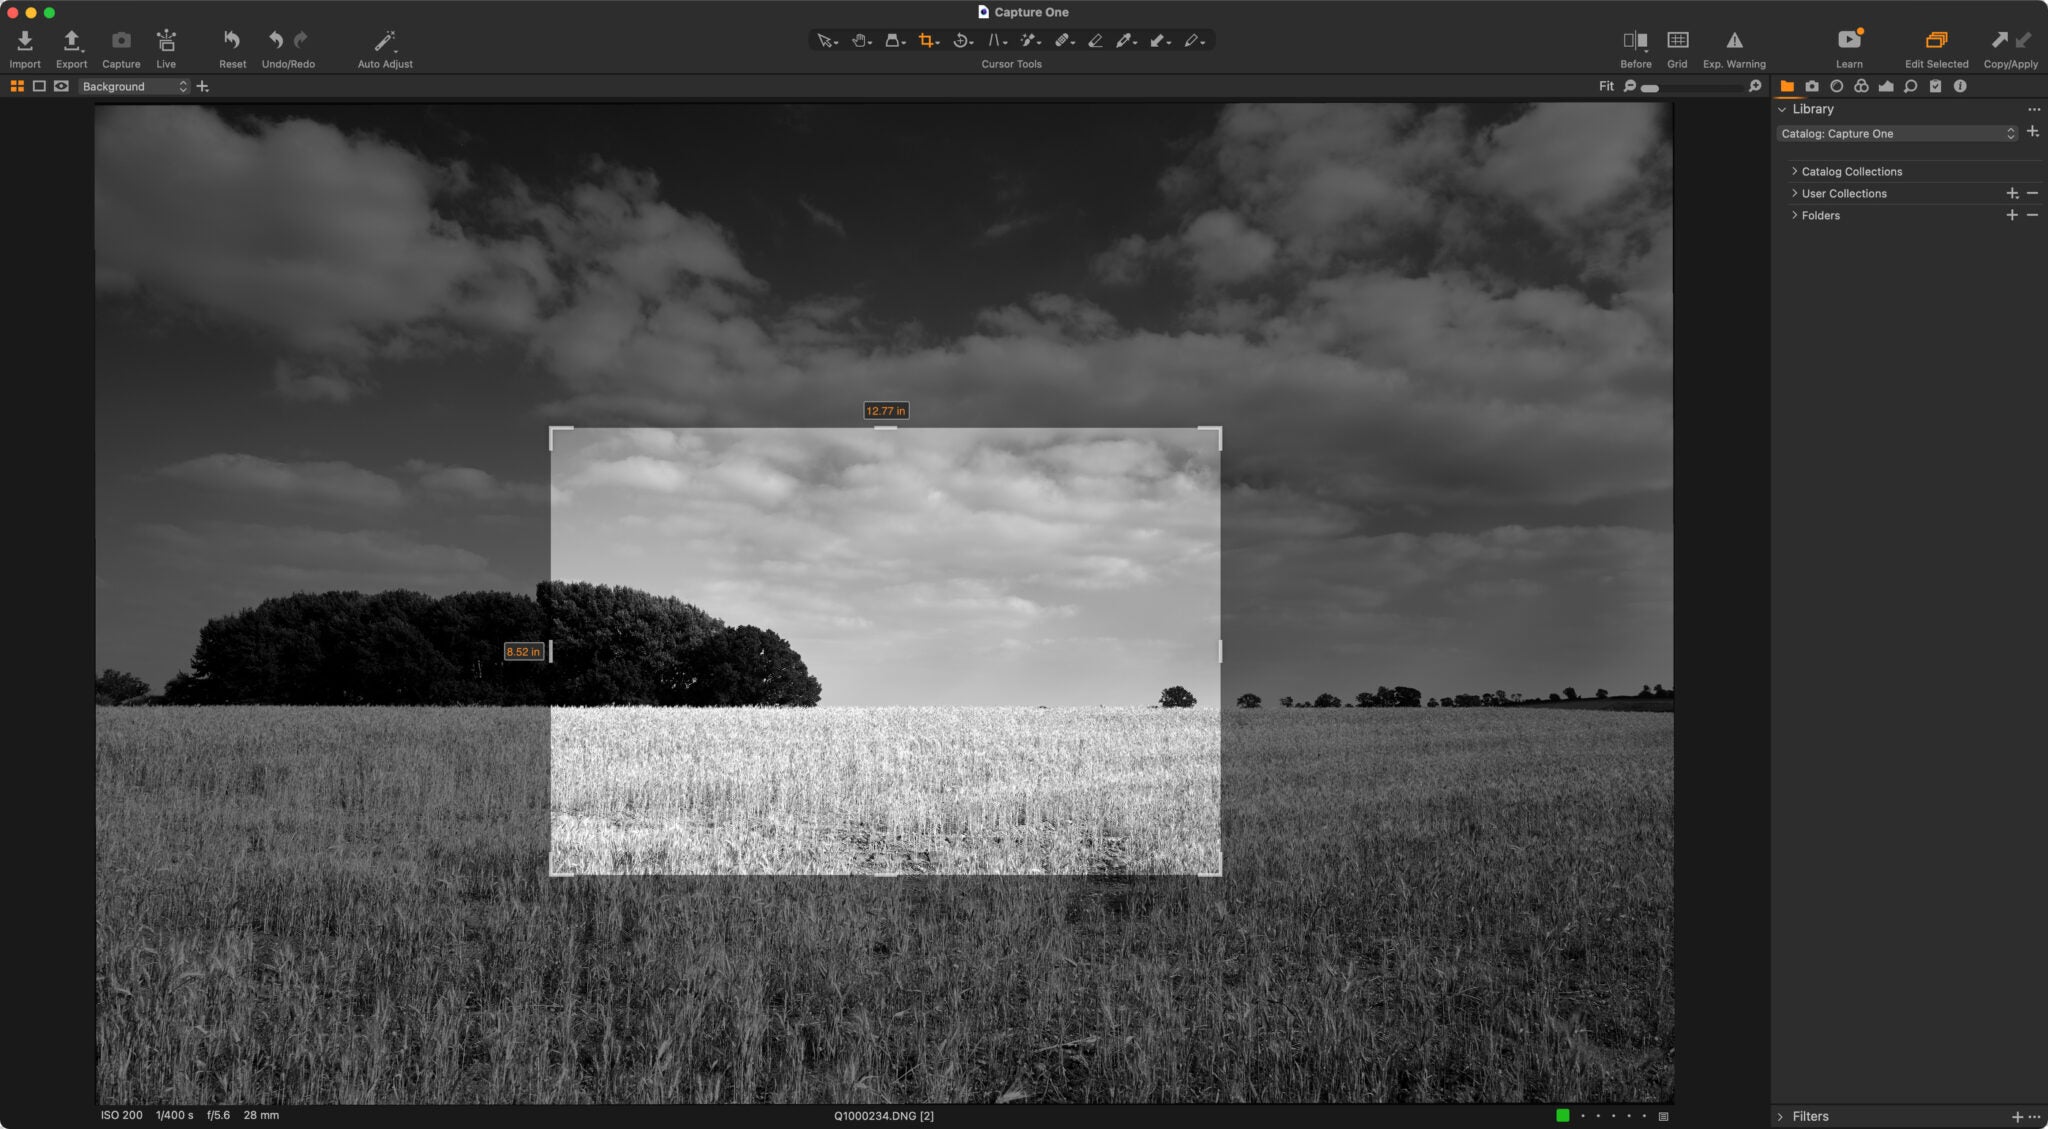Choose the Erase mask tool

coord(1095,41)
